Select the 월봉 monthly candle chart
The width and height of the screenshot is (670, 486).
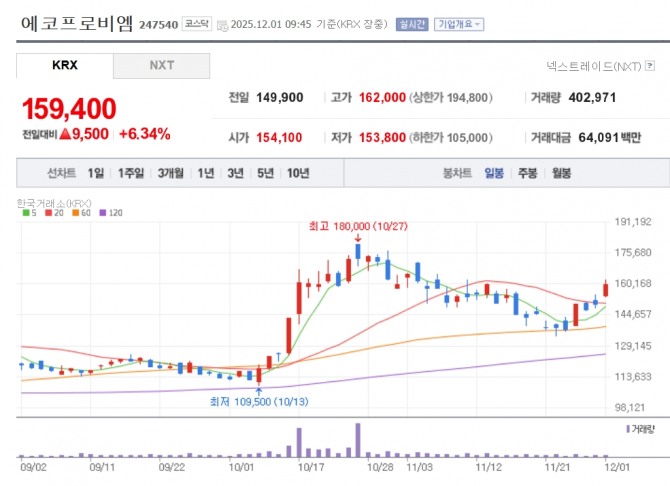pos(561,173)
